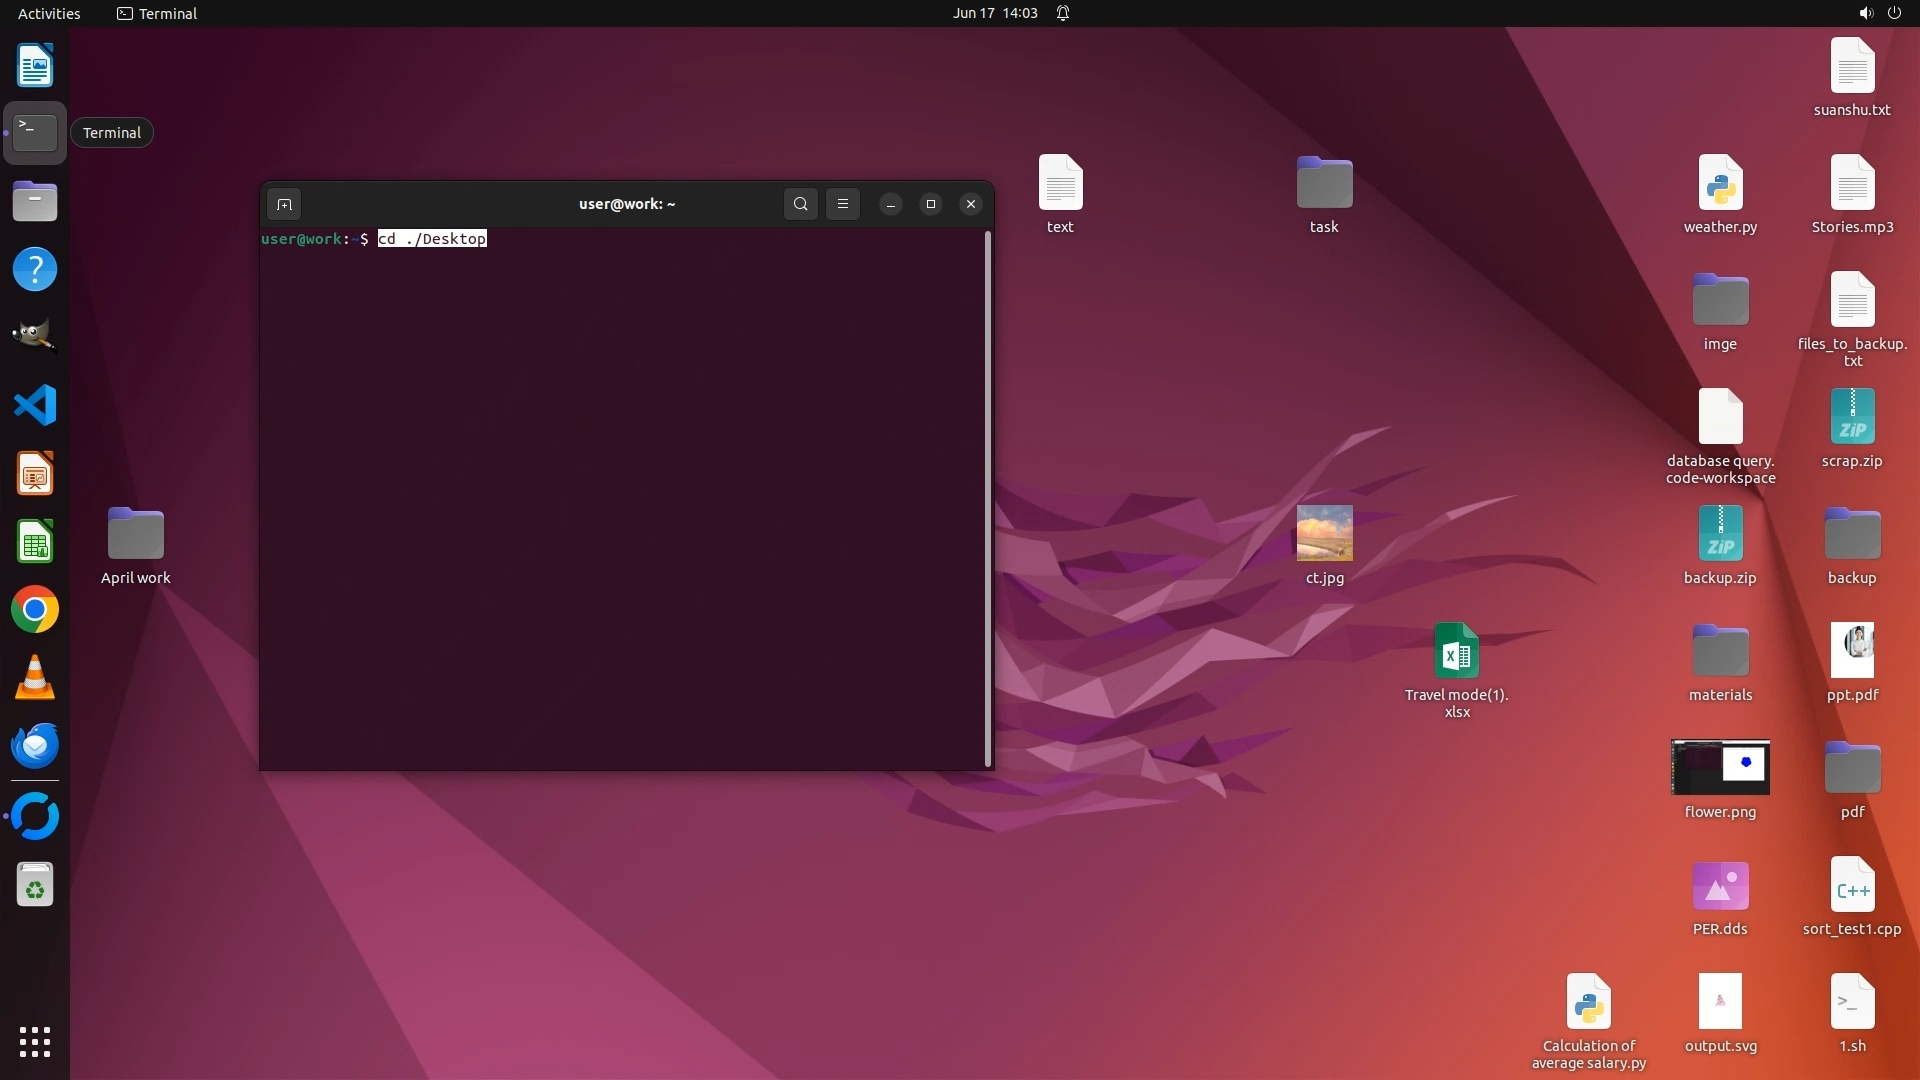The width and height of the screenshot is (1920, 1080).
Task: Open LibreOffice Calc from dock
Action: tap(35, 542)
